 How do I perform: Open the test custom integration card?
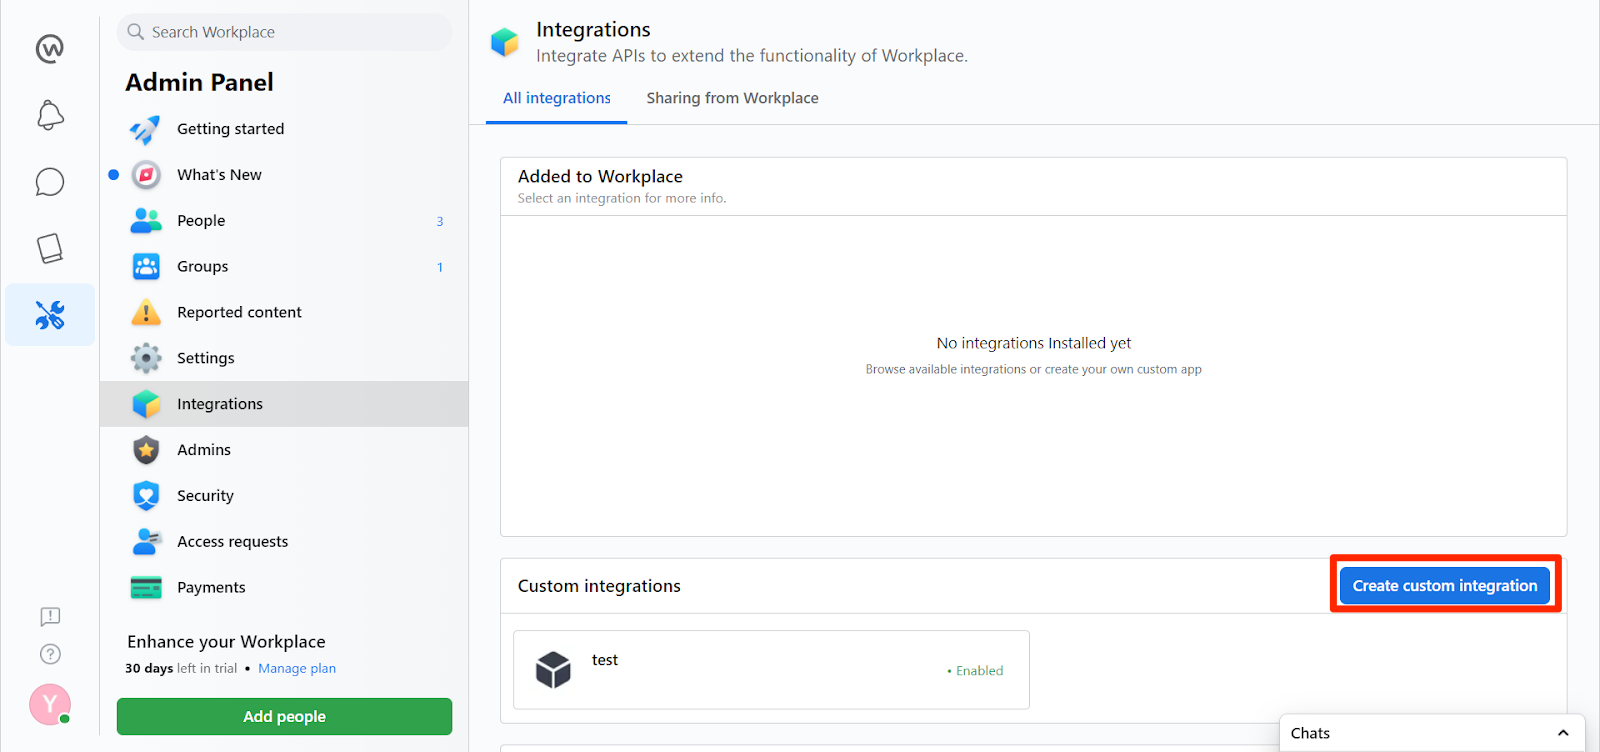point(770,670)
